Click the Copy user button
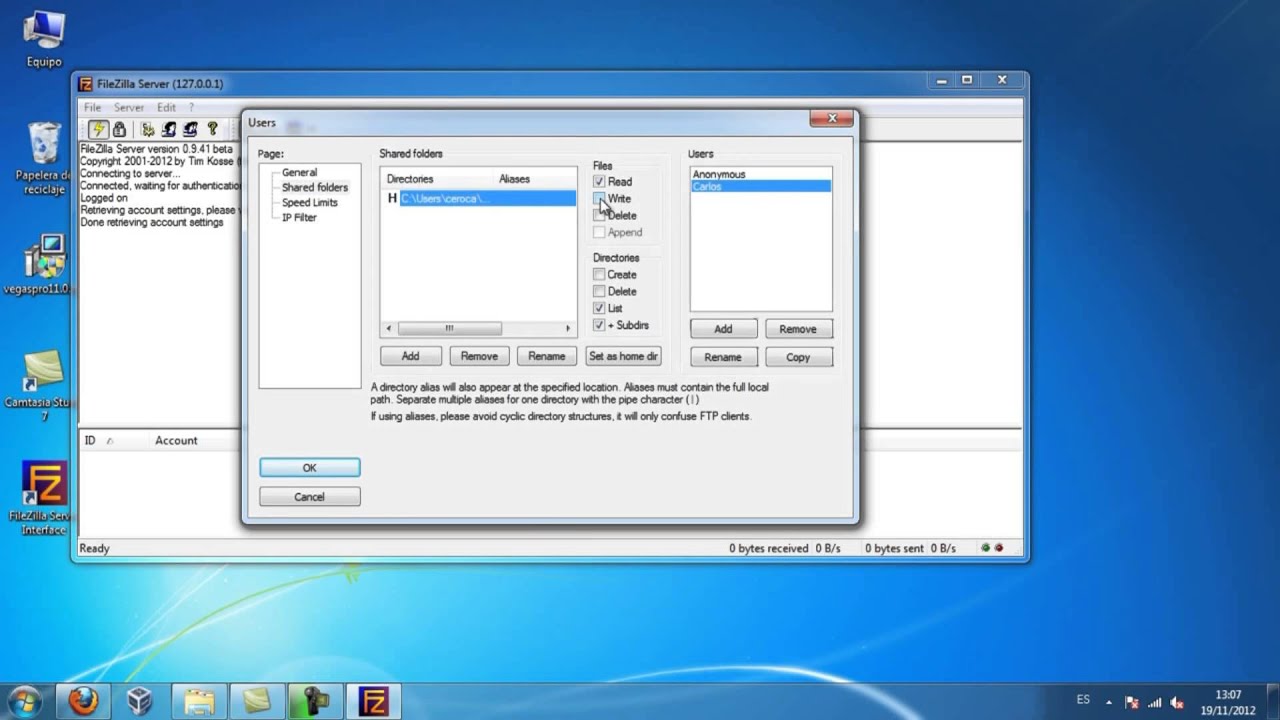1280x720 pixels. point(798,357)
